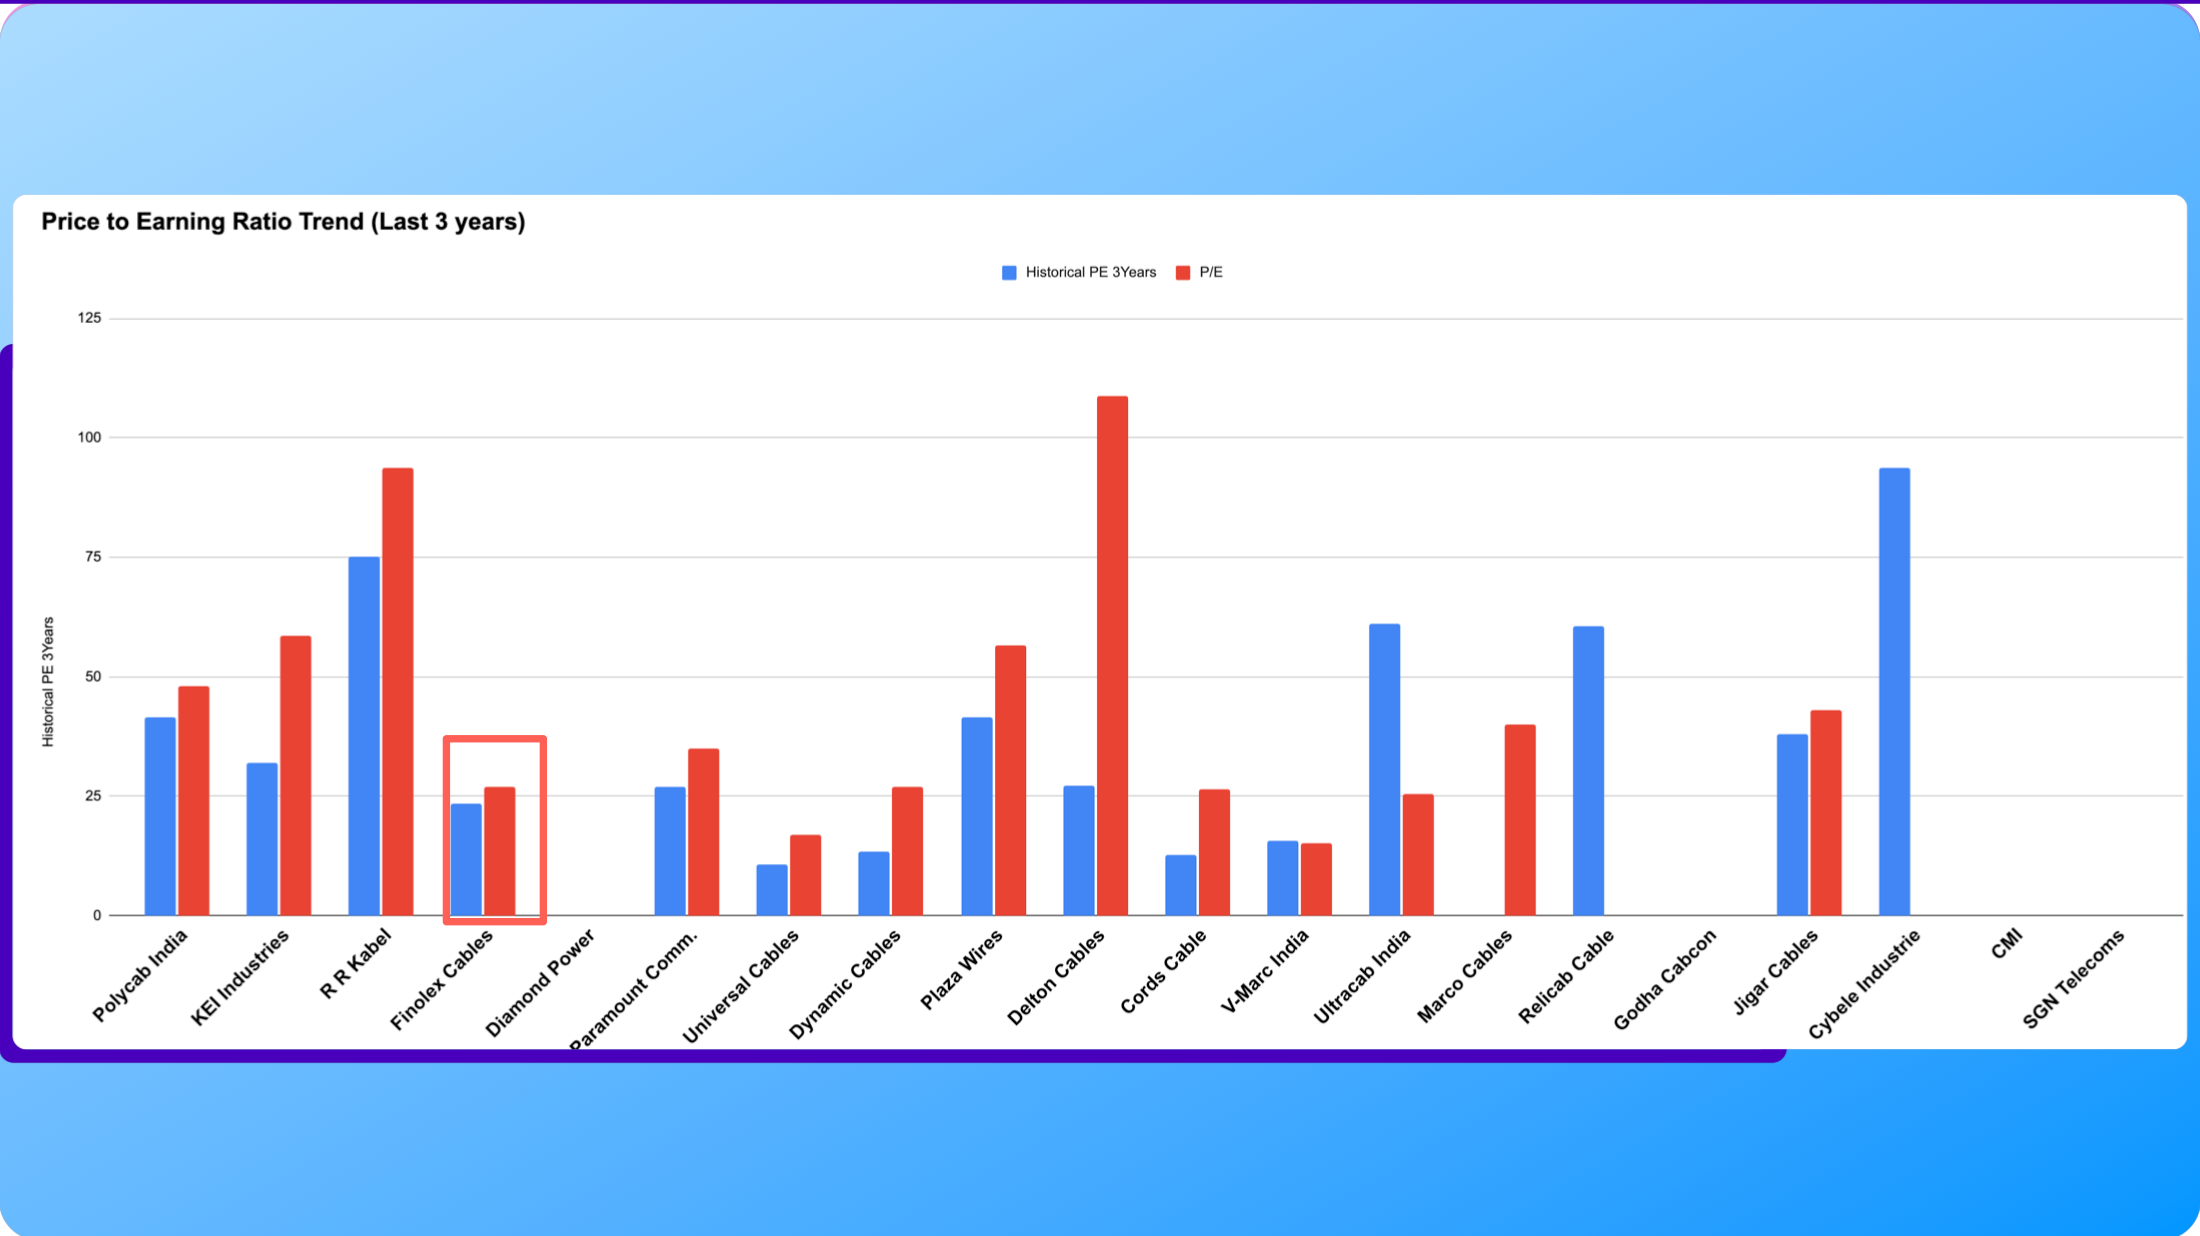Screen dimensions: 2200x1236
Task: Click the red P/E bar for Jigar Cables
Action: 1826,813
